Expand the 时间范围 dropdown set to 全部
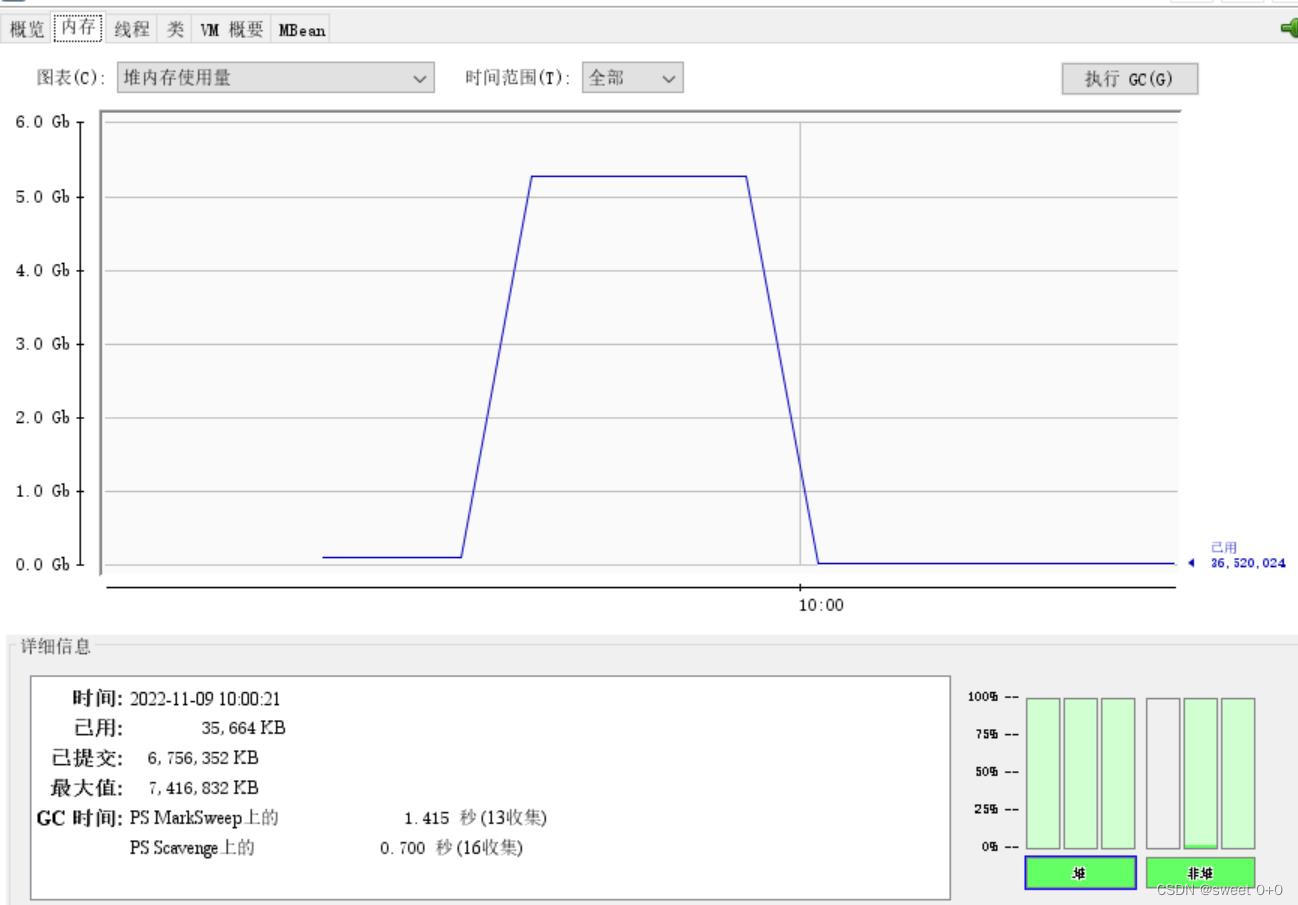The width and height of the screenshot is (1298, 905). [632, 77]
